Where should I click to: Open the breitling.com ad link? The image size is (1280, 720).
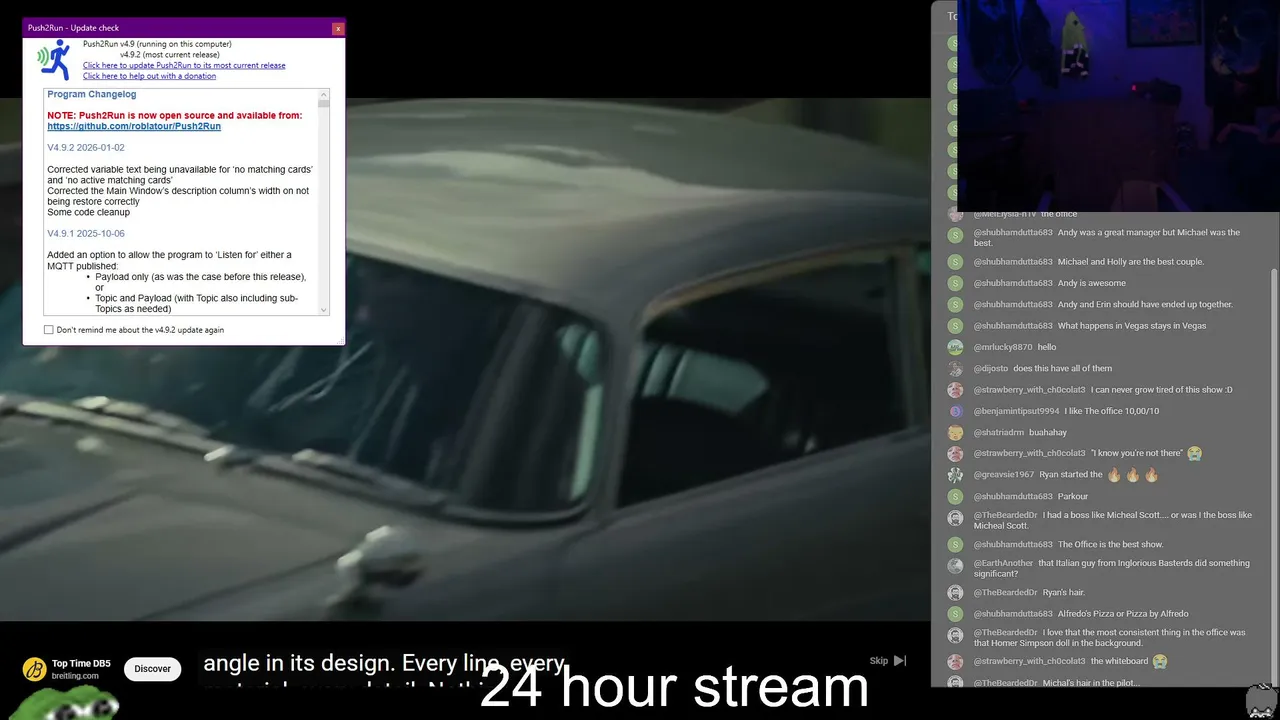click(x=76, y=676)
